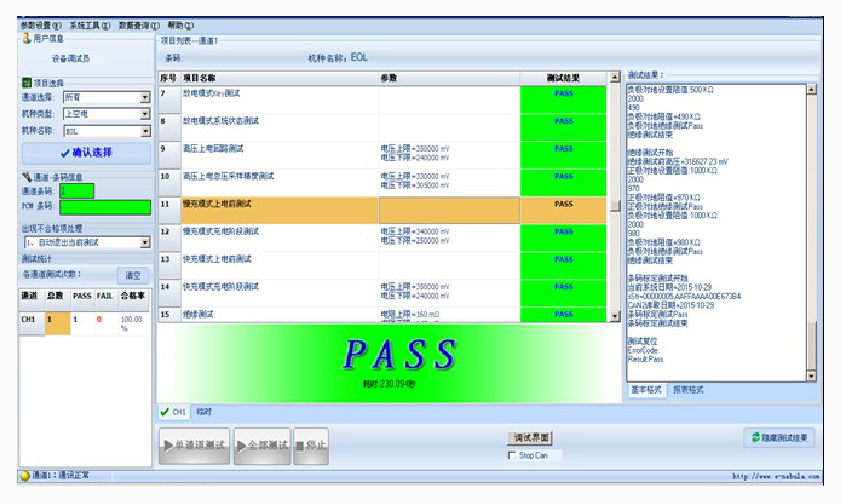
Task: Click the 确认选择 confirm selection button
Action: [85, 153]
